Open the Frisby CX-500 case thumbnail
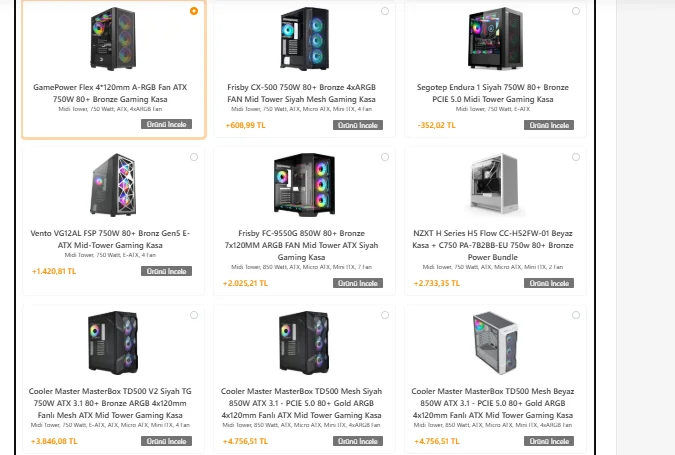This screenshot has width=675, height=455. point(304,42)
